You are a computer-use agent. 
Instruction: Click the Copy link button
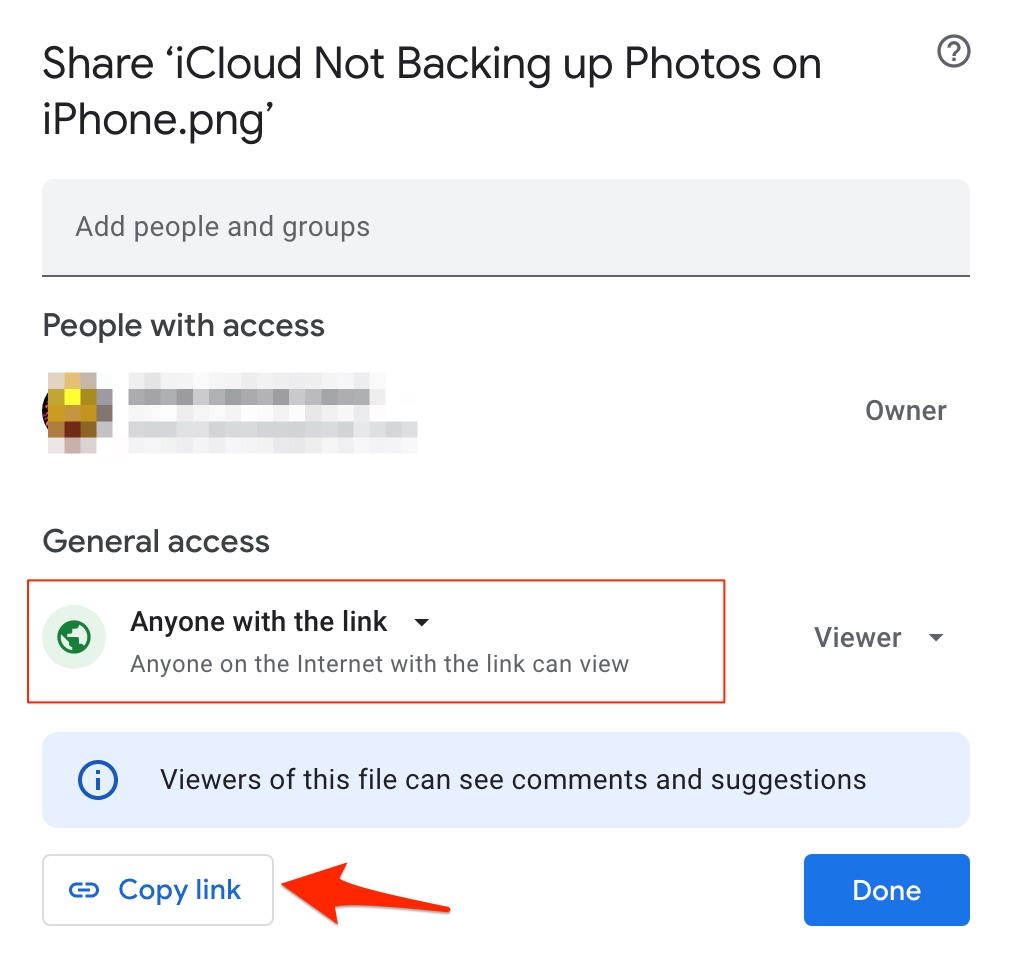pyautogui.click(x=157, y=890)
